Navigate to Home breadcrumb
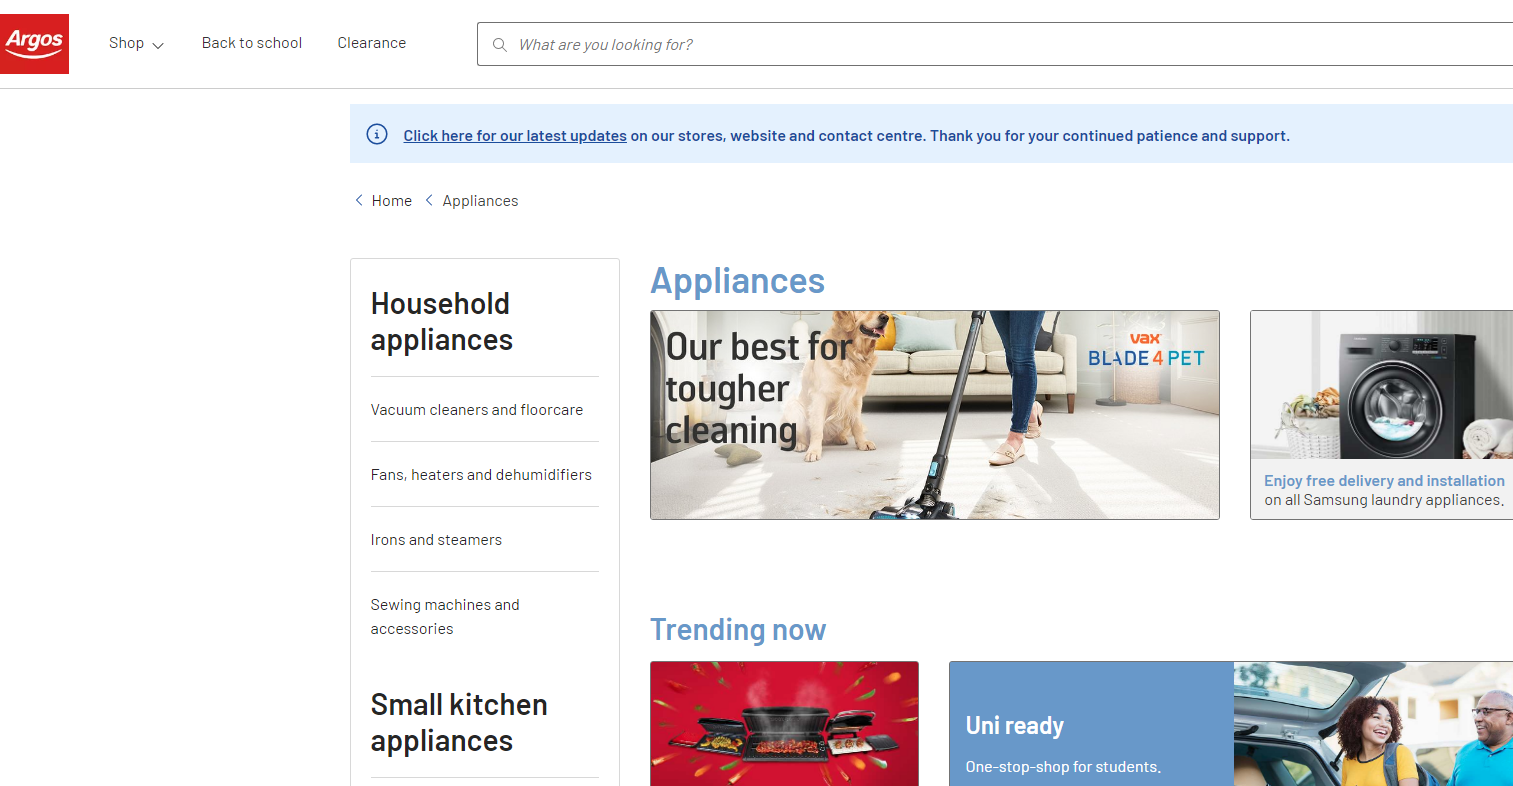 click(x=392, y=201)
